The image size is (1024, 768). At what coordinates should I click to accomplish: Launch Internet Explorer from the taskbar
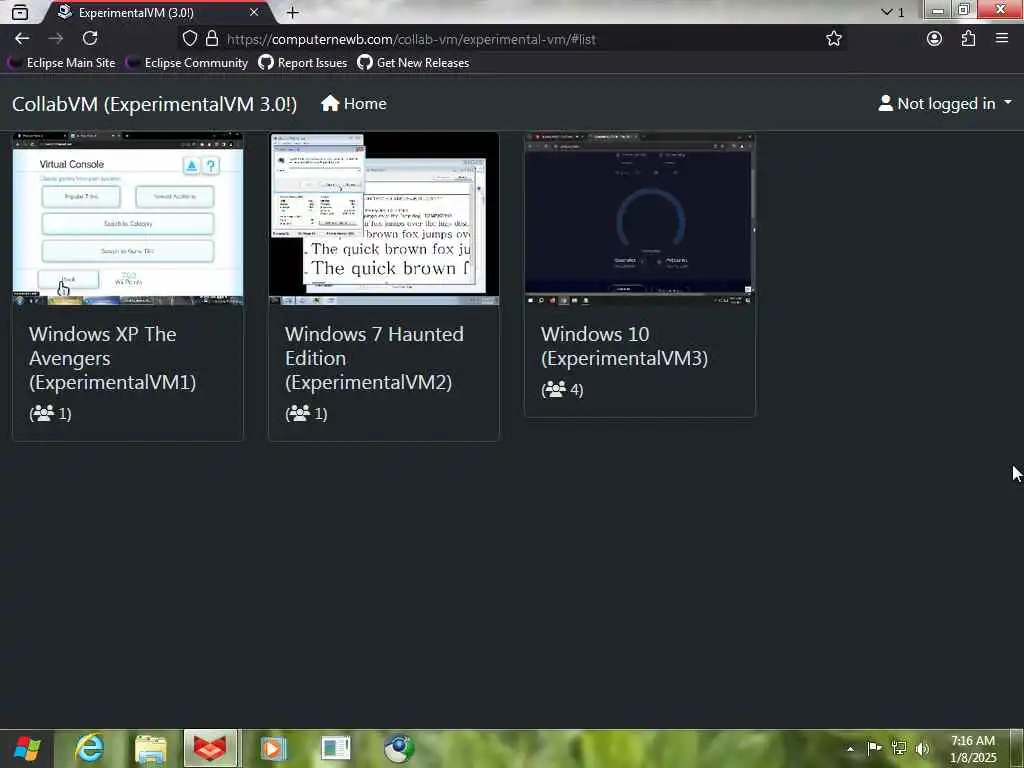(x=89, y=748)
